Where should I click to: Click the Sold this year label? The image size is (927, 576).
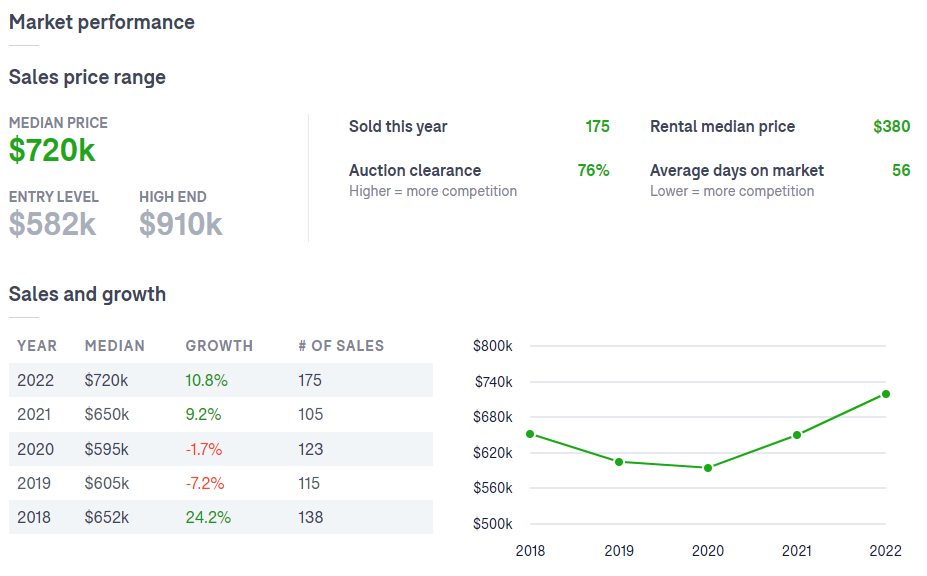click(x=398, y=127)
